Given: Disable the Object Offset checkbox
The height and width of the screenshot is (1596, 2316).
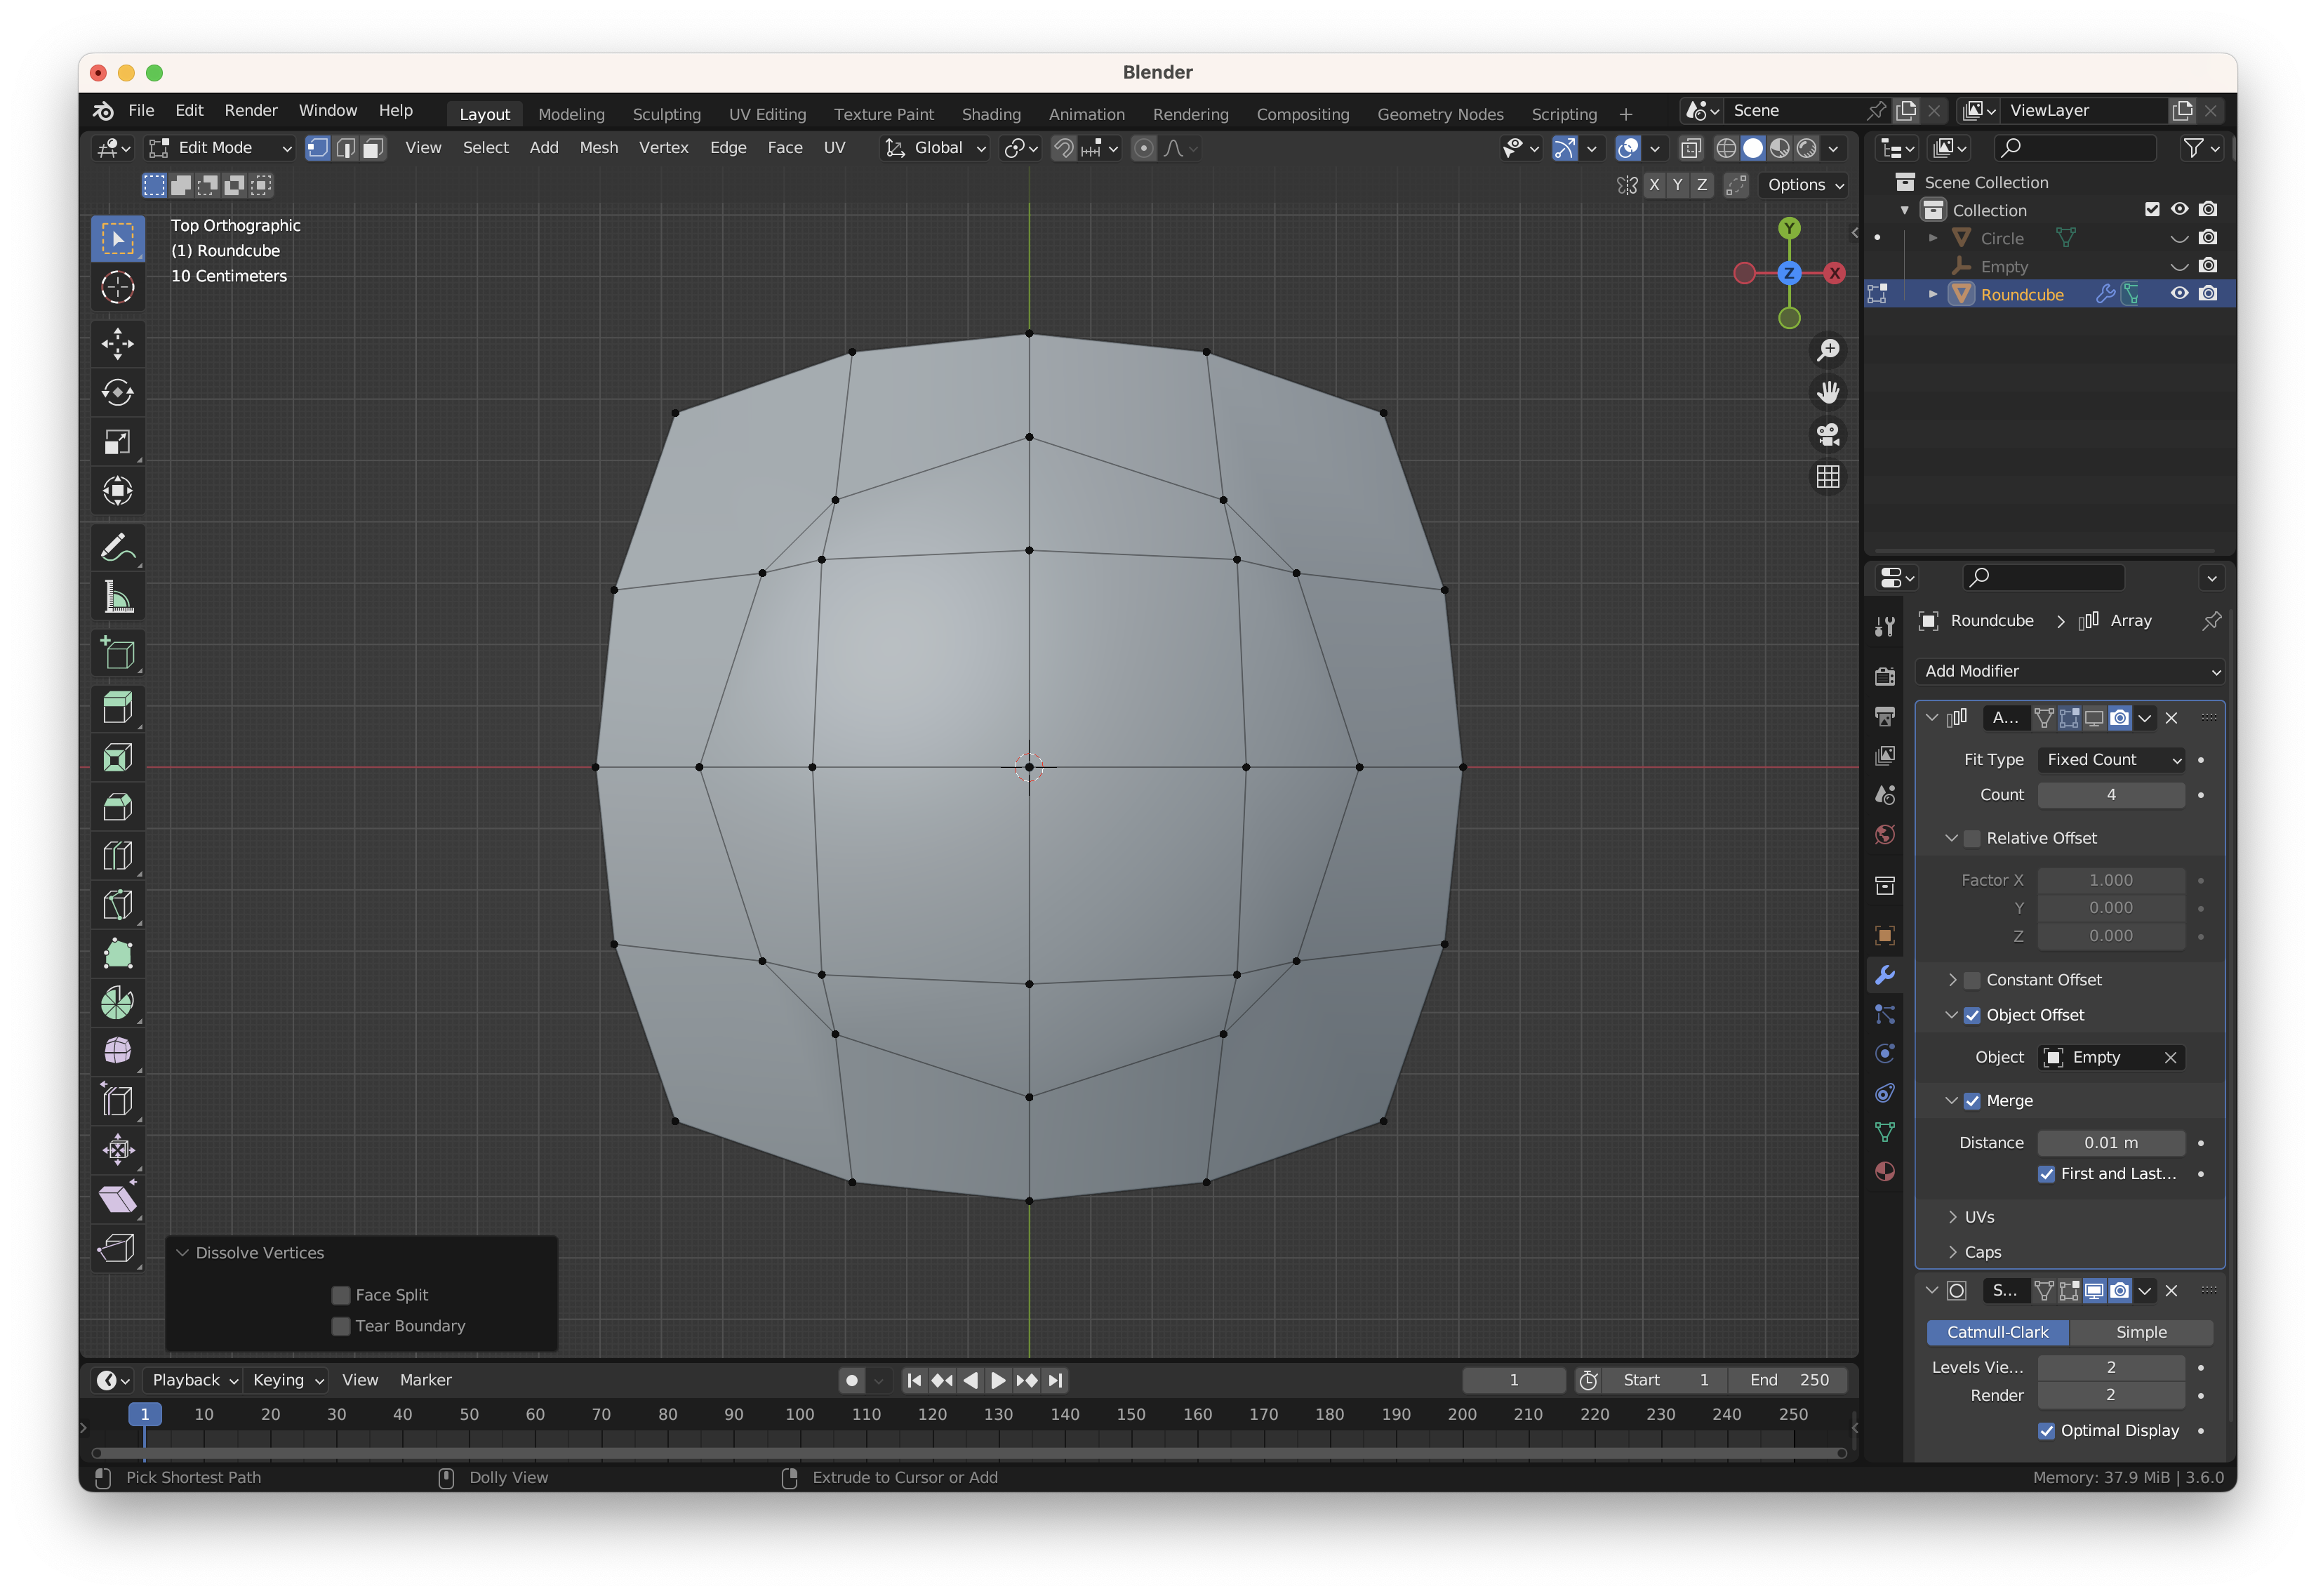Looking at the screenshot, I should (x=1972, y=1015).
